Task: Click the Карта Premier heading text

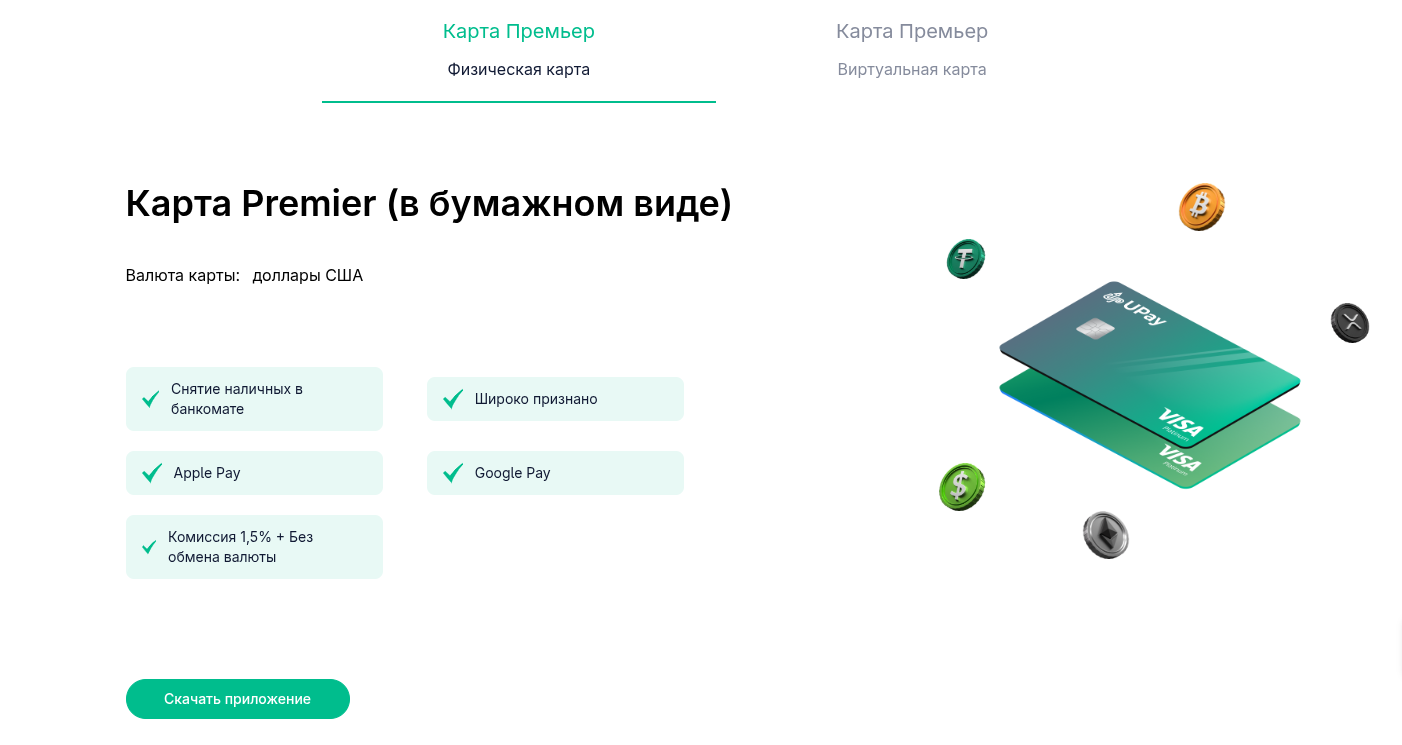Action: 428,203
